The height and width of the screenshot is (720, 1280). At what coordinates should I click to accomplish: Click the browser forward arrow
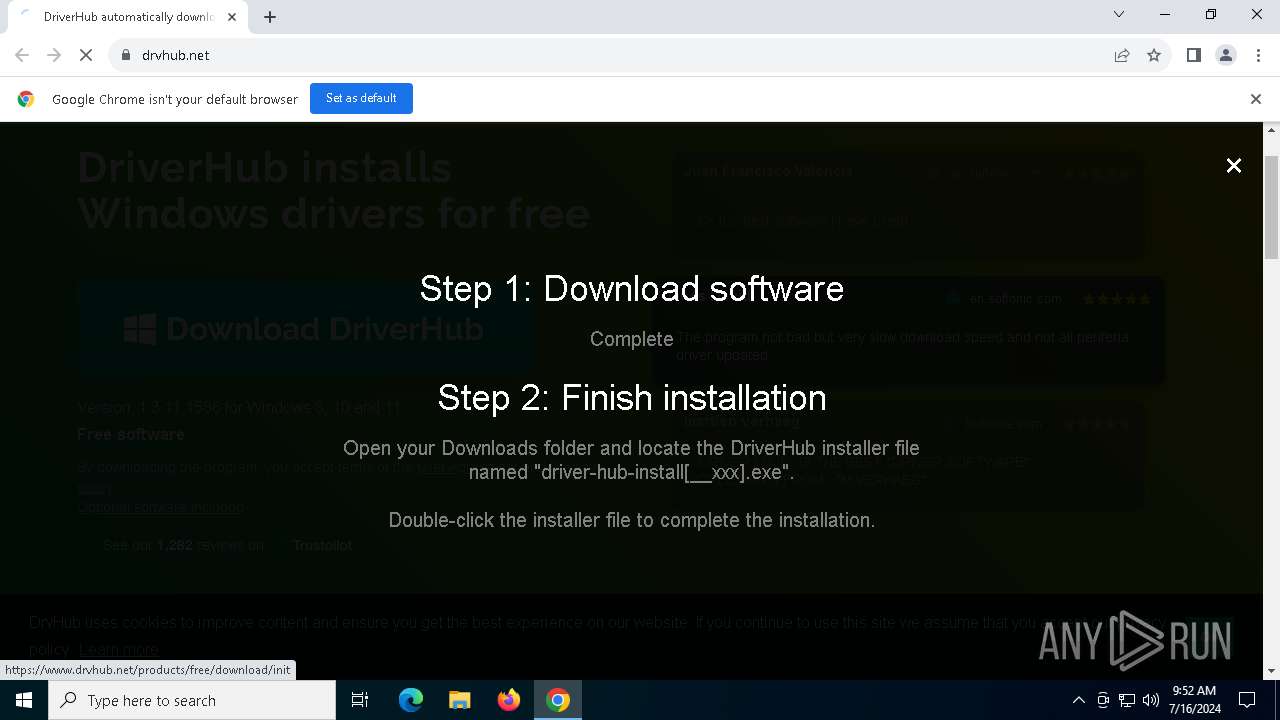54,55
